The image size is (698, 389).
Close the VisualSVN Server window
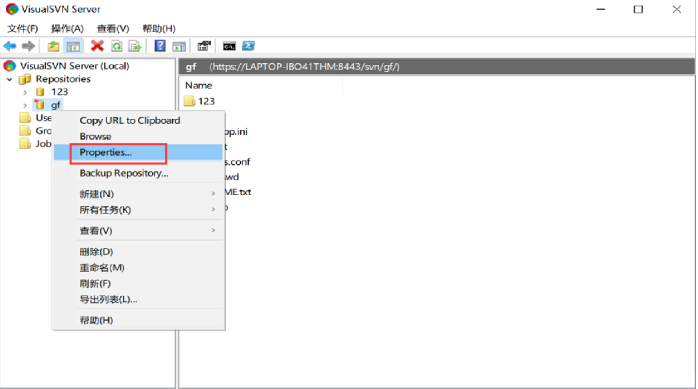(x=677, y=9)
